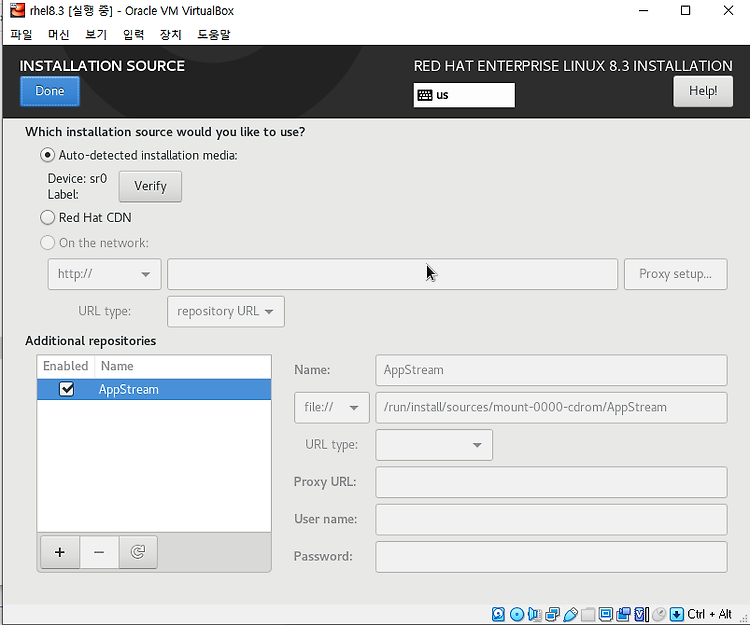Click the Enabled column header
This screenshot has height=625, width=750.
66,366
